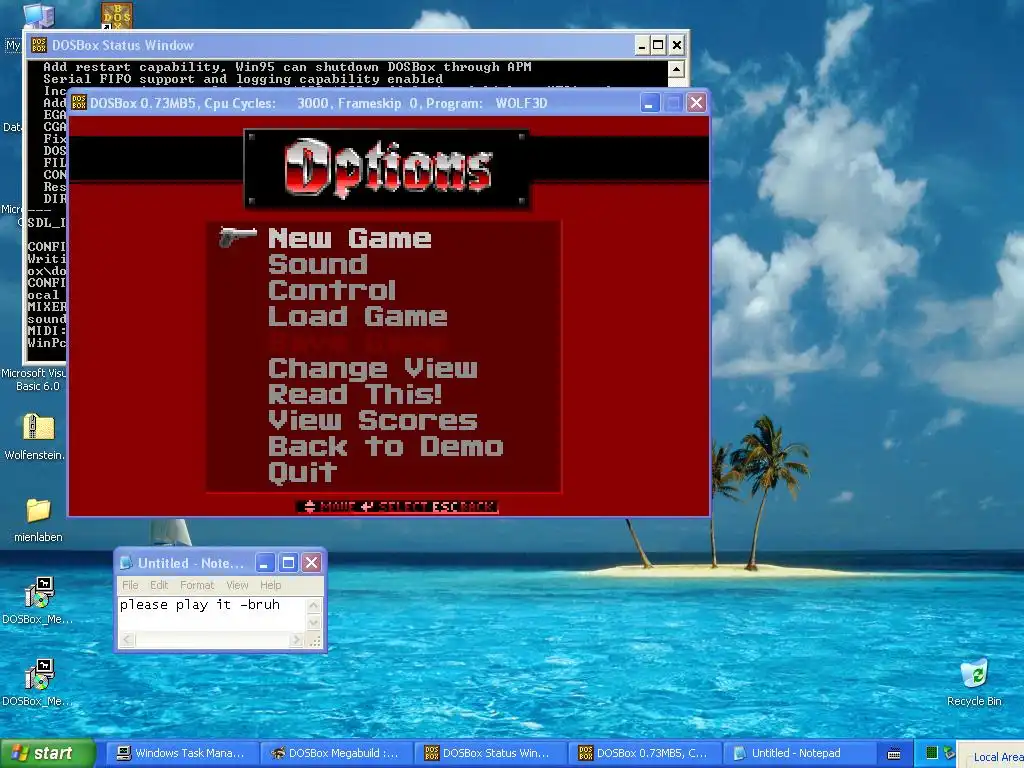
Task: Pick Change View in game menu
Action: click(x=373, y=369)
